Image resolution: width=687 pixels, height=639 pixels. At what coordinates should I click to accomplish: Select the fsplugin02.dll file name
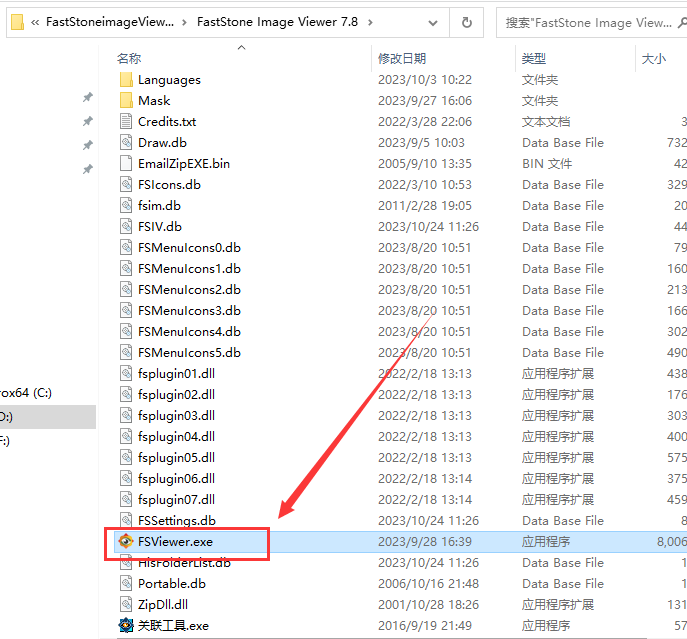coord(176,394)
